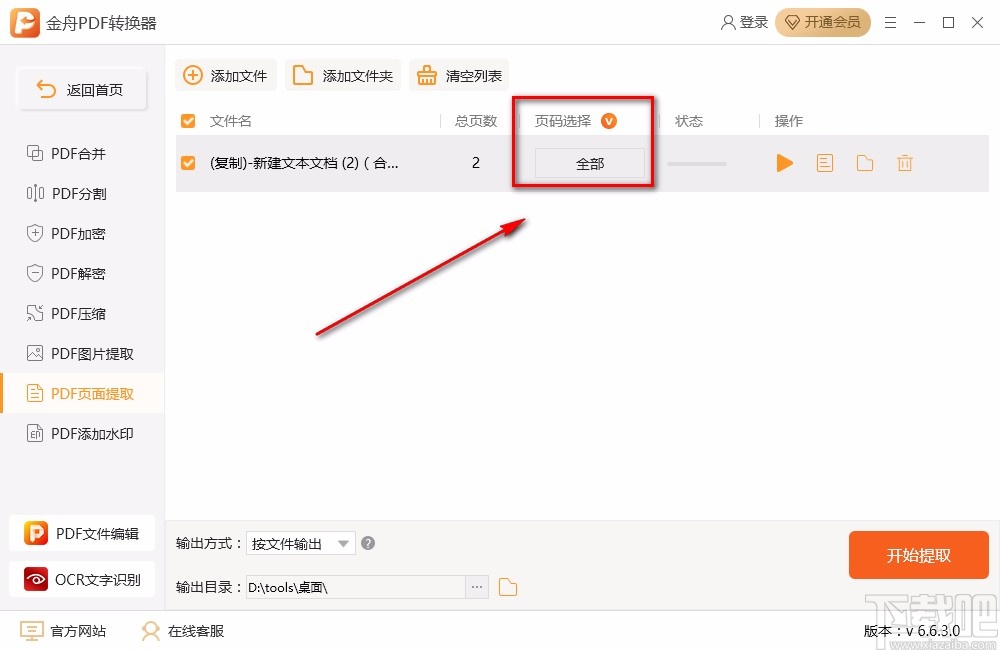Open the hamburger menu at top right
The image size is (1000, 650).
[891, 22]
